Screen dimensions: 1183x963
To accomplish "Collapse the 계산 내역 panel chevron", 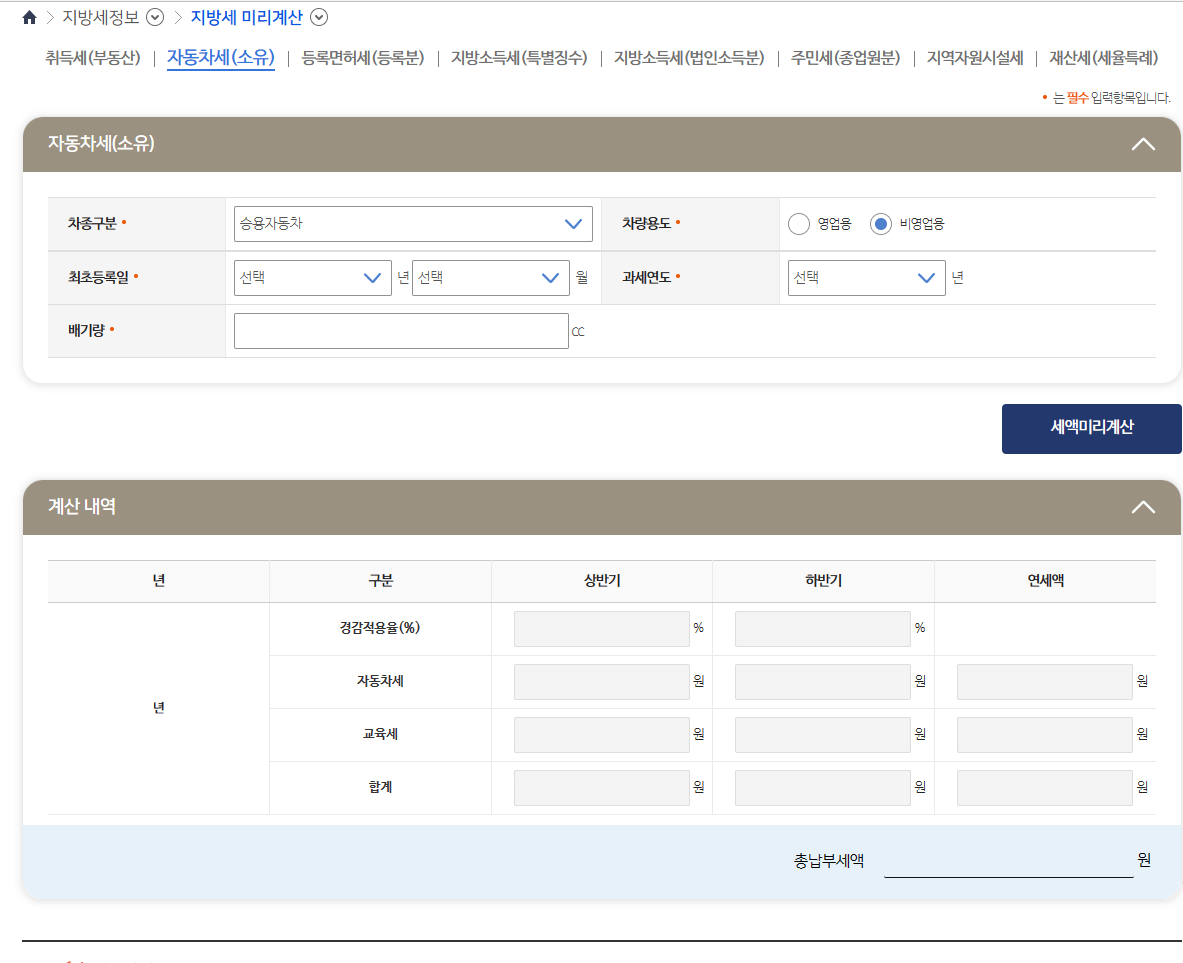I will (x=1143, y=507).
